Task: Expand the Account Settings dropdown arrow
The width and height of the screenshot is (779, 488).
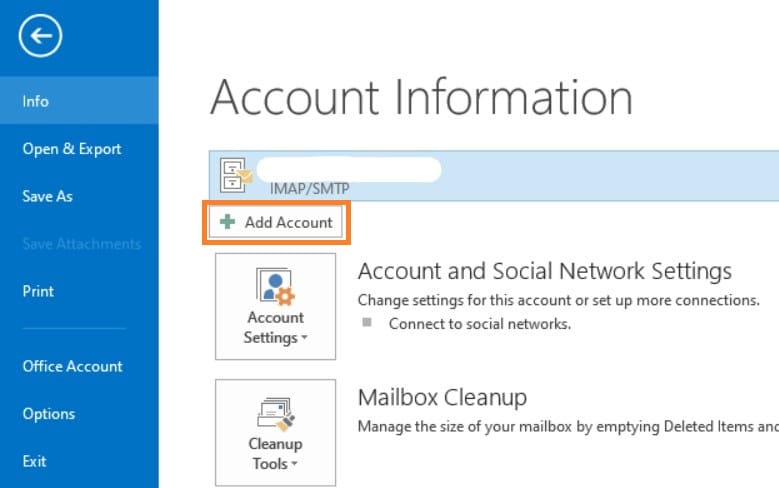Action: 304,339
